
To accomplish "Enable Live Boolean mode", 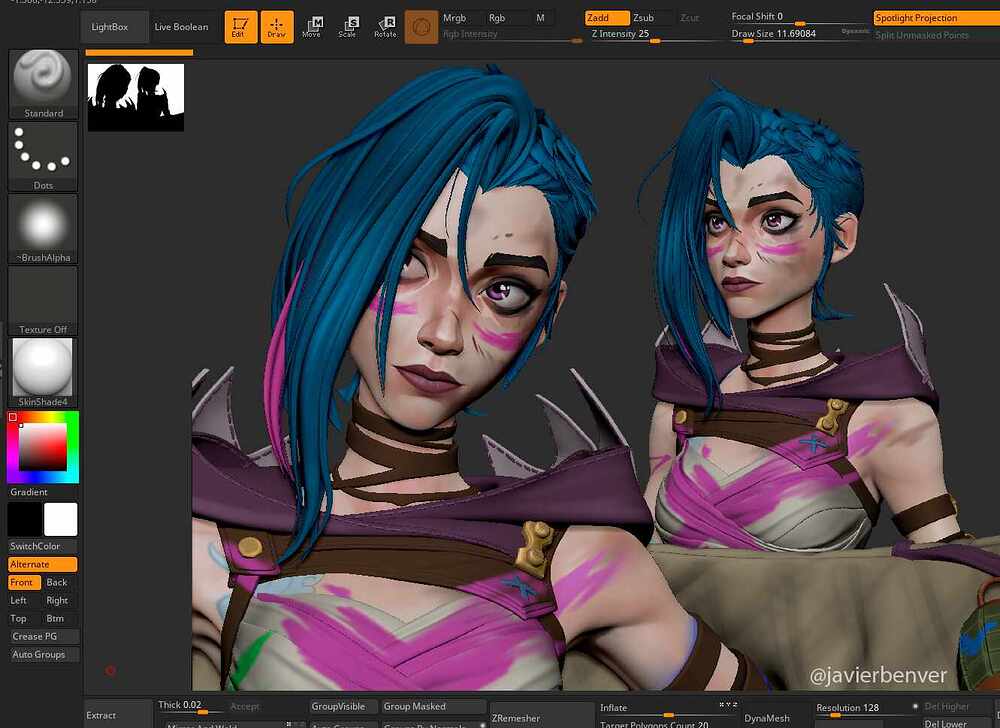I will (181, 27).
